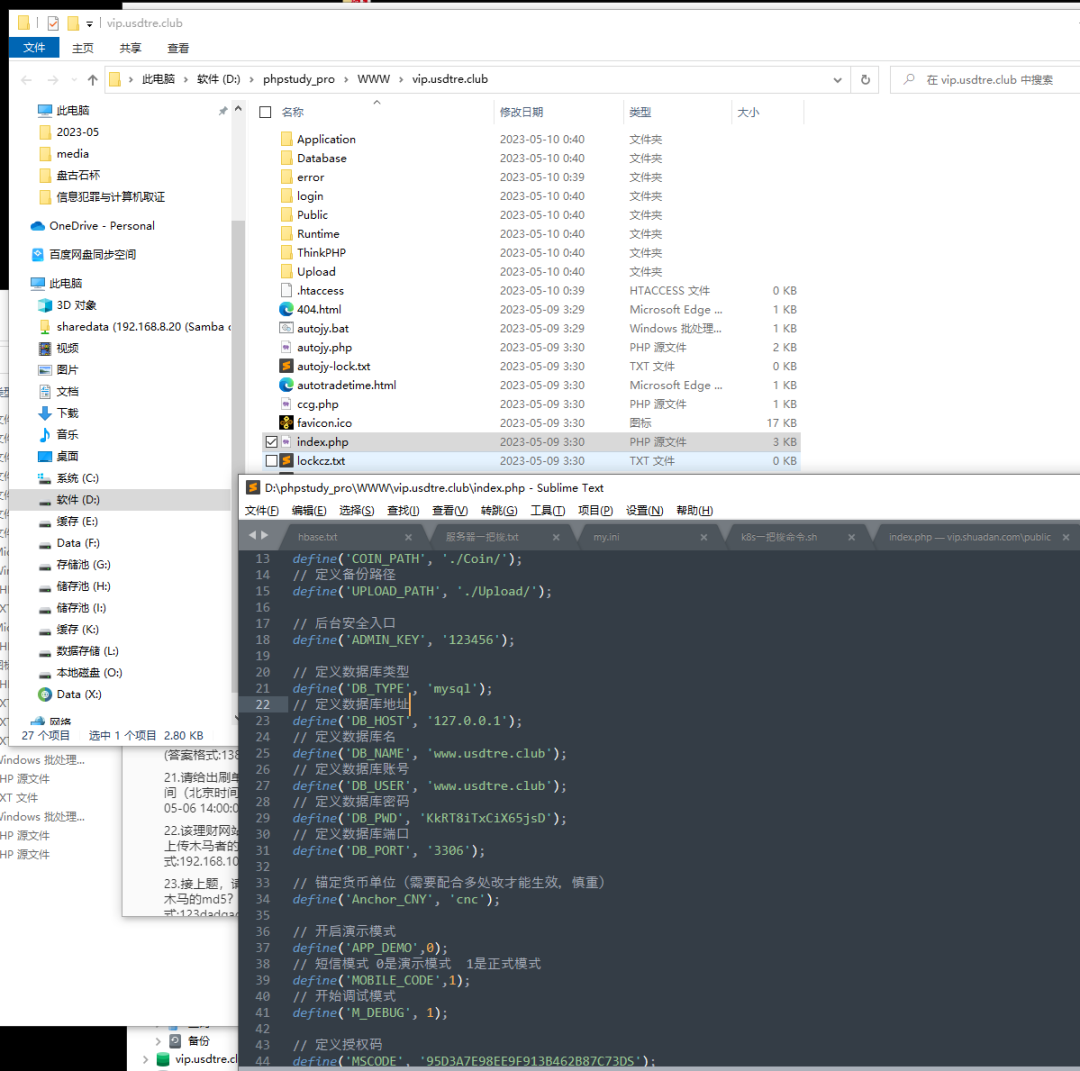Viewport: 1080px width, 1071px height.
Task: Toggle select-all checkbox in Explorer header
Action: tap(265, 112)
